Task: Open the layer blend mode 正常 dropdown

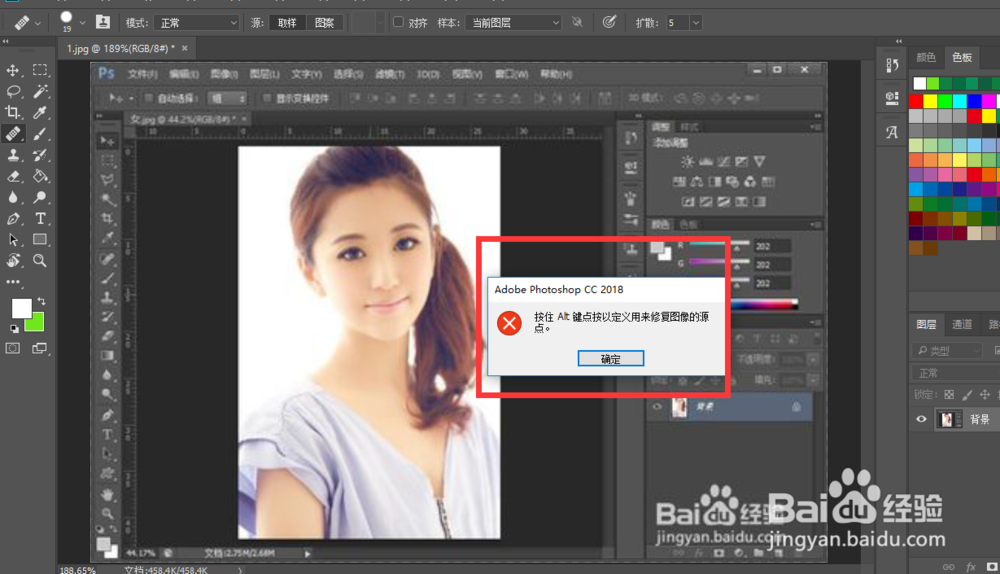Action: 955,373
